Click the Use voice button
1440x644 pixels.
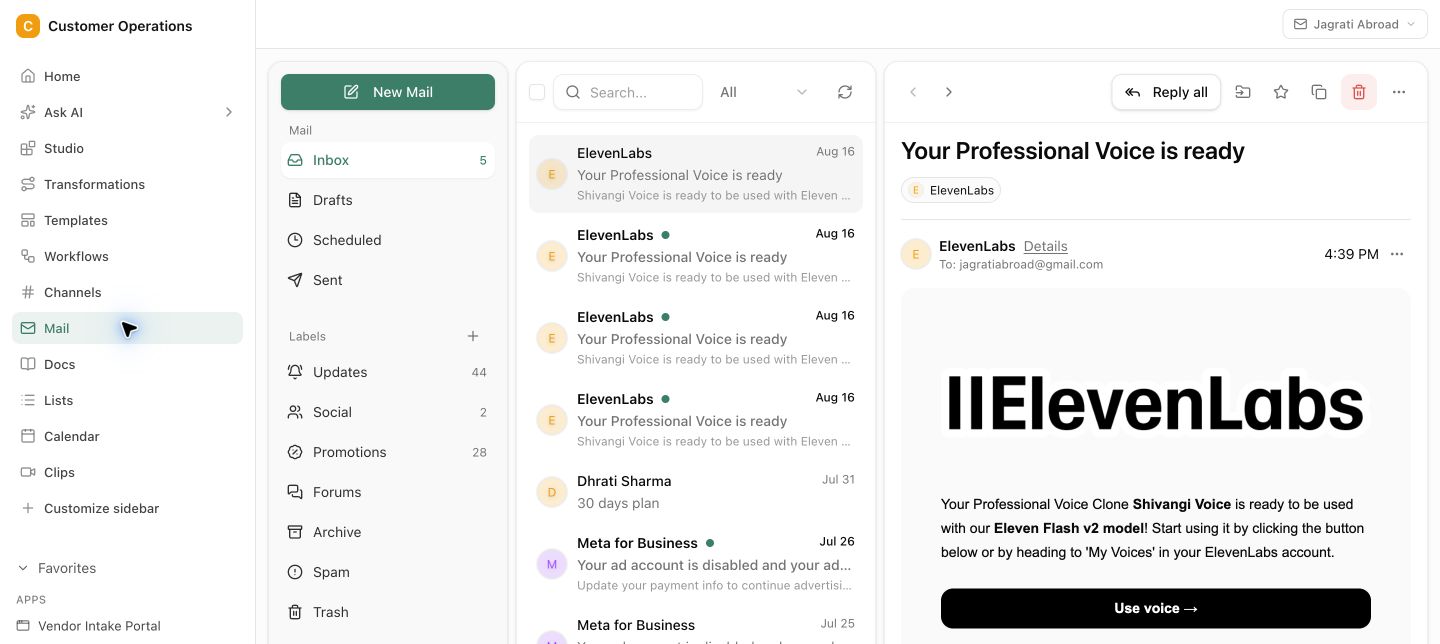click(1156, 608)
